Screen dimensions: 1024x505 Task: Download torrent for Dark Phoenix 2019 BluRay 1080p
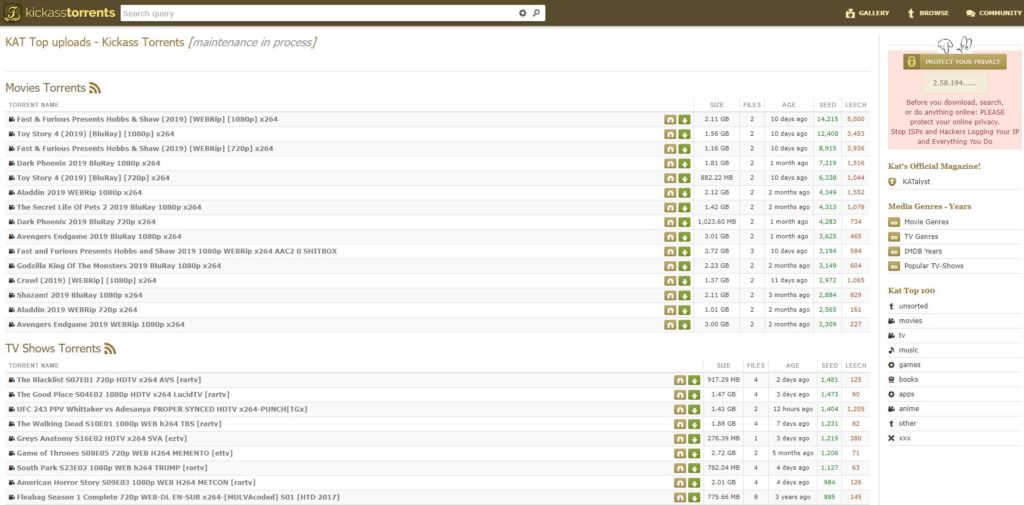tap(684, 163)
